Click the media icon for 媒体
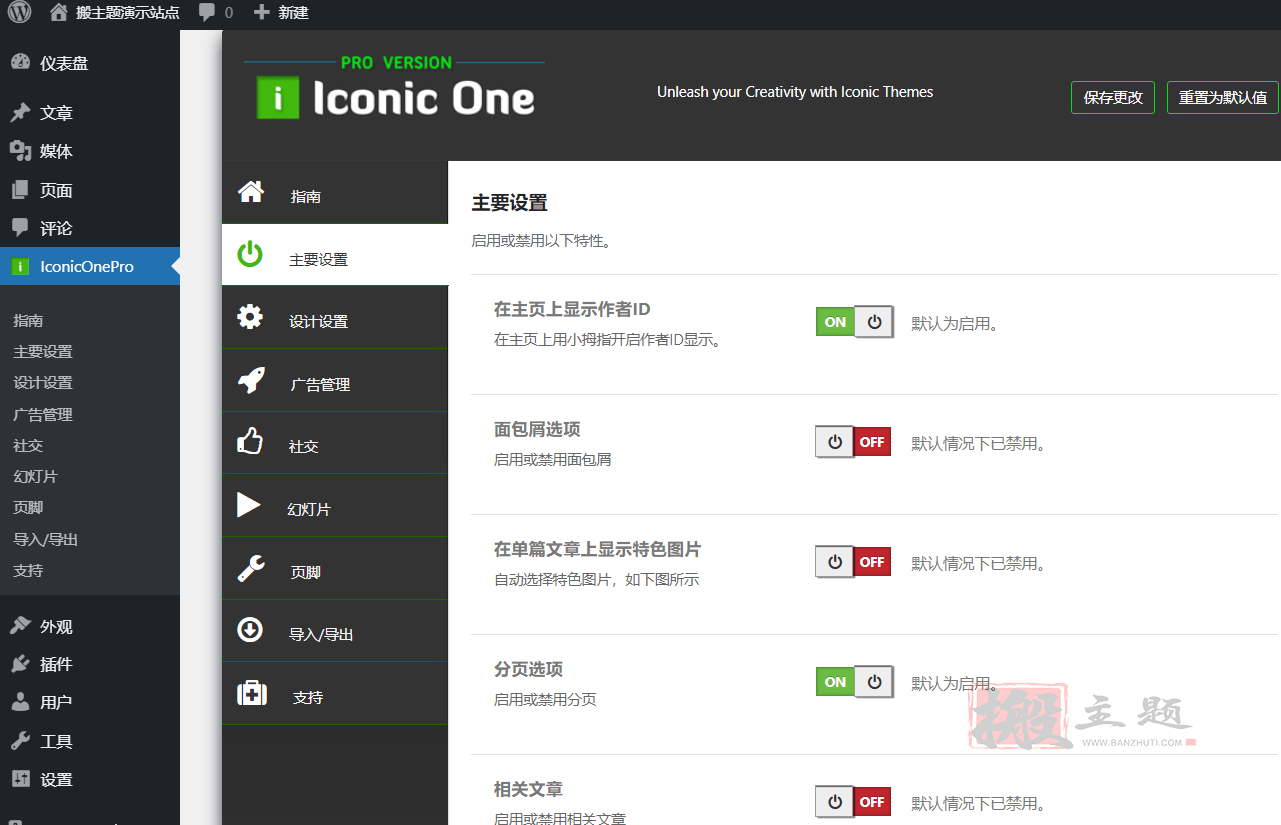The width and height of the screenshot is (1281, 825). coord(20,151)
